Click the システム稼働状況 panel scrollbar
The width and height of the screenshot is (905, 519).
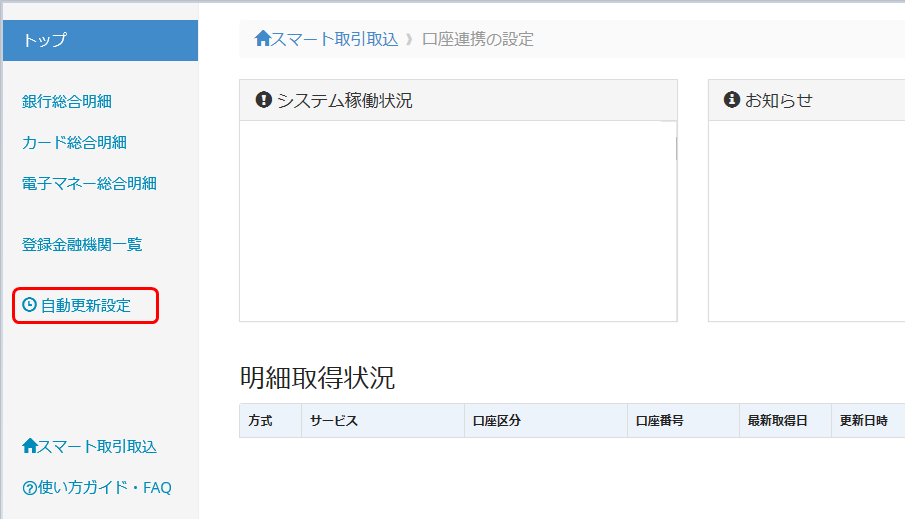(676, 148)
